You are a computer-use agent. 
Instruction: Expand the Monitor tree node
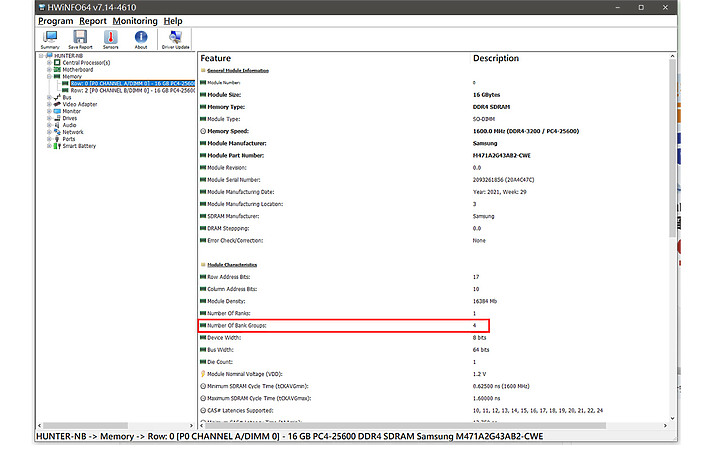[x=49, y=111]
